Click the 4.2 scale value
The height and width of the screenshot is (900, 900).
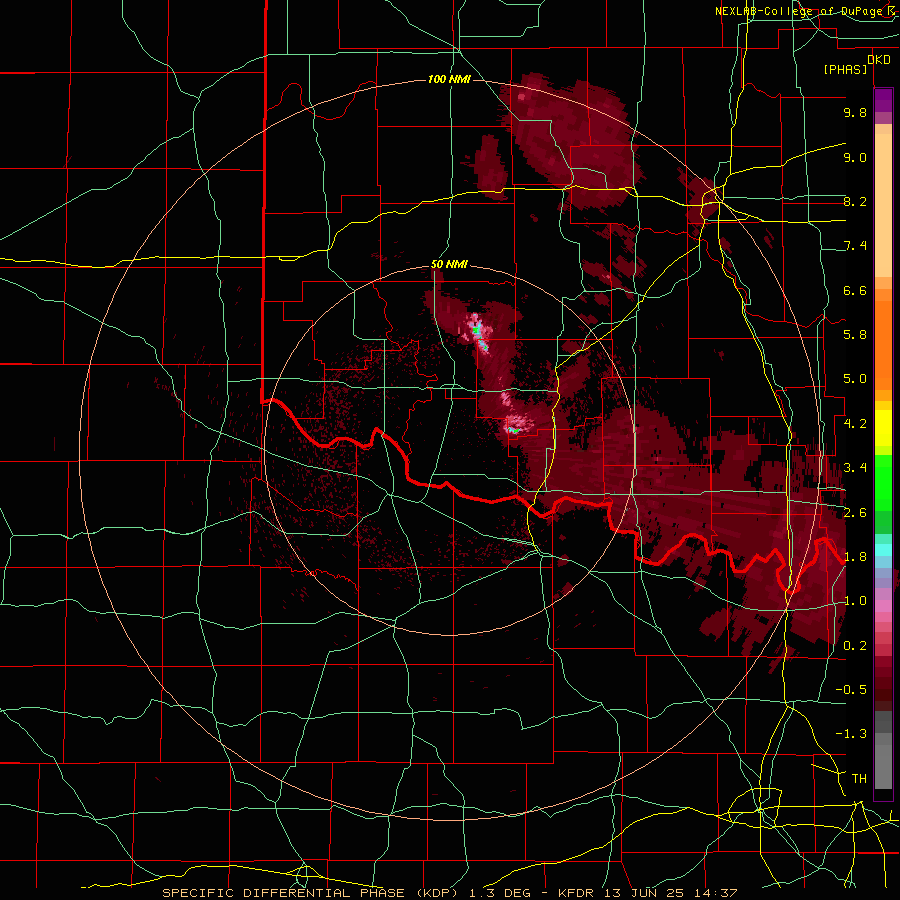pyautogui.click(x=855, y=424)
